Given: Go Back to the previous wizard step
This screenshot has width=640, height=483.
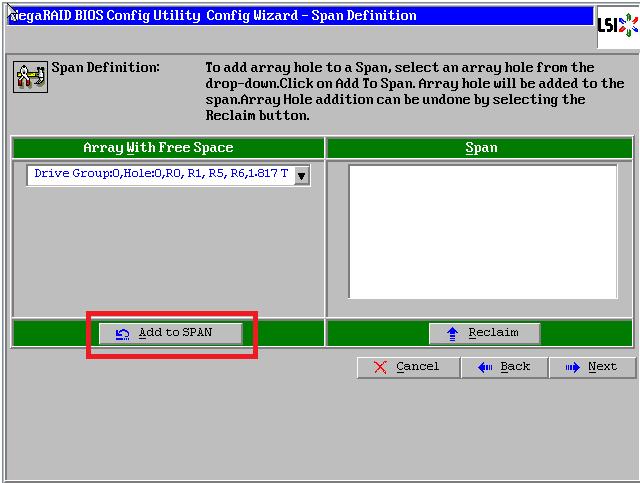Looking at the screenshot, I should point(504,367).
